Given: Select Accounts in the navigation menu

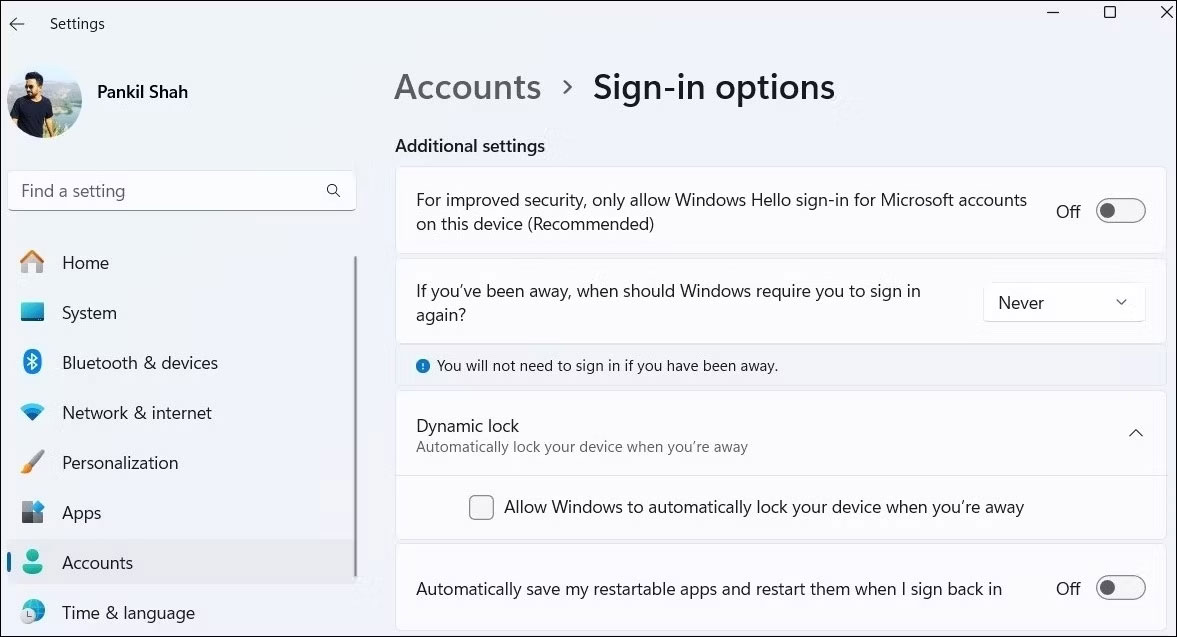Looking at the screenshot, I should click(x=97, y=562).
